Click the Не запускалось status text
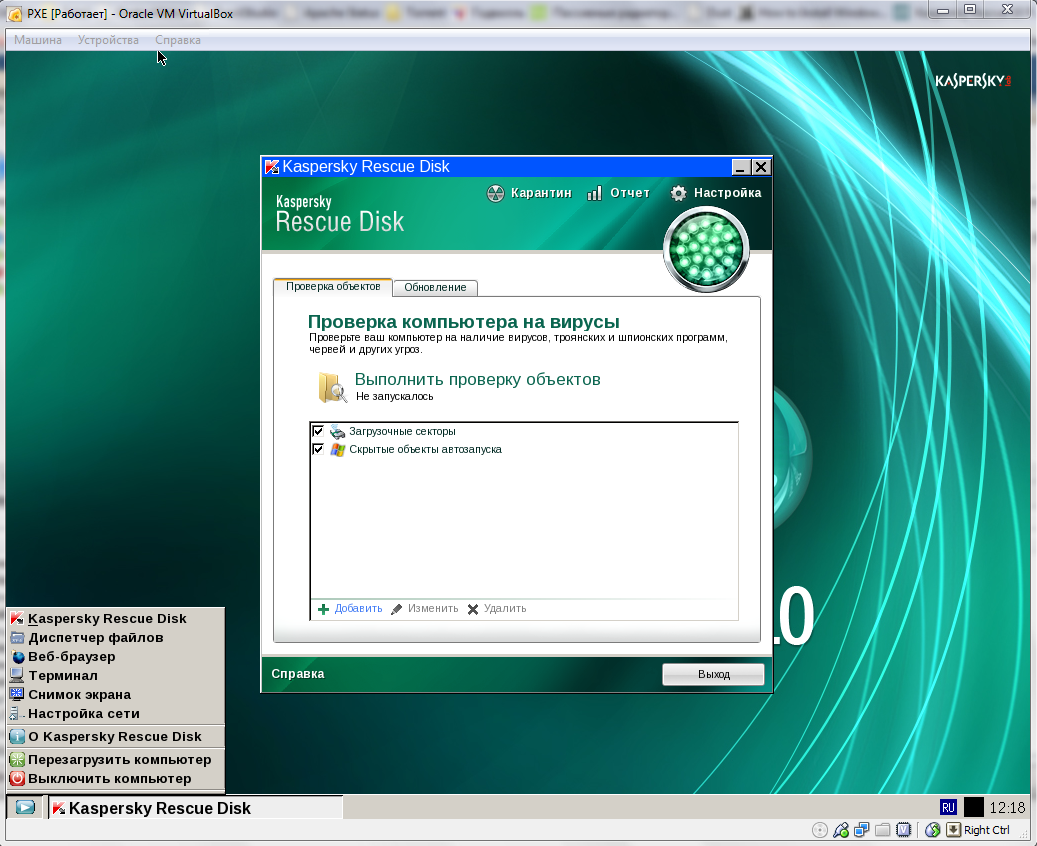The width and height of the screenshot is (1037, 846). 394,396
